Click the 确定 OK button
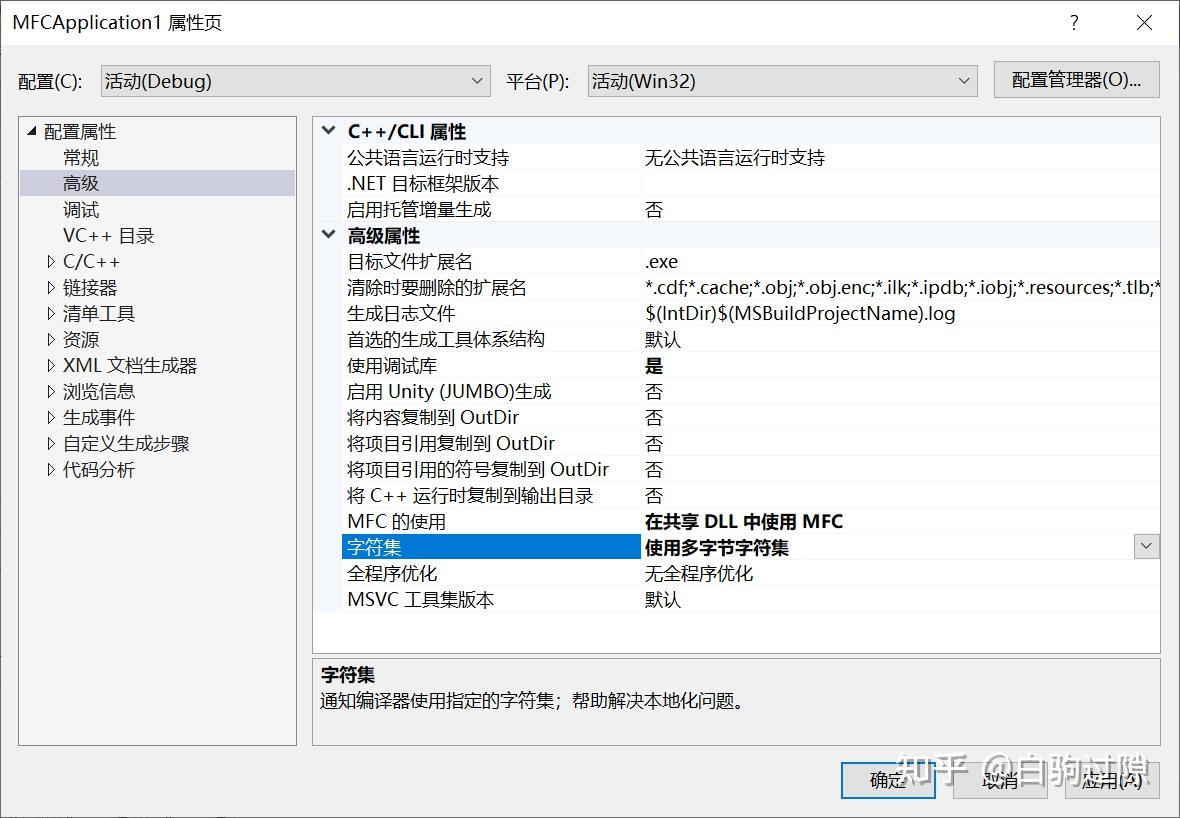Viewport: 1180px width, 818px height. [x=888, y=780]
